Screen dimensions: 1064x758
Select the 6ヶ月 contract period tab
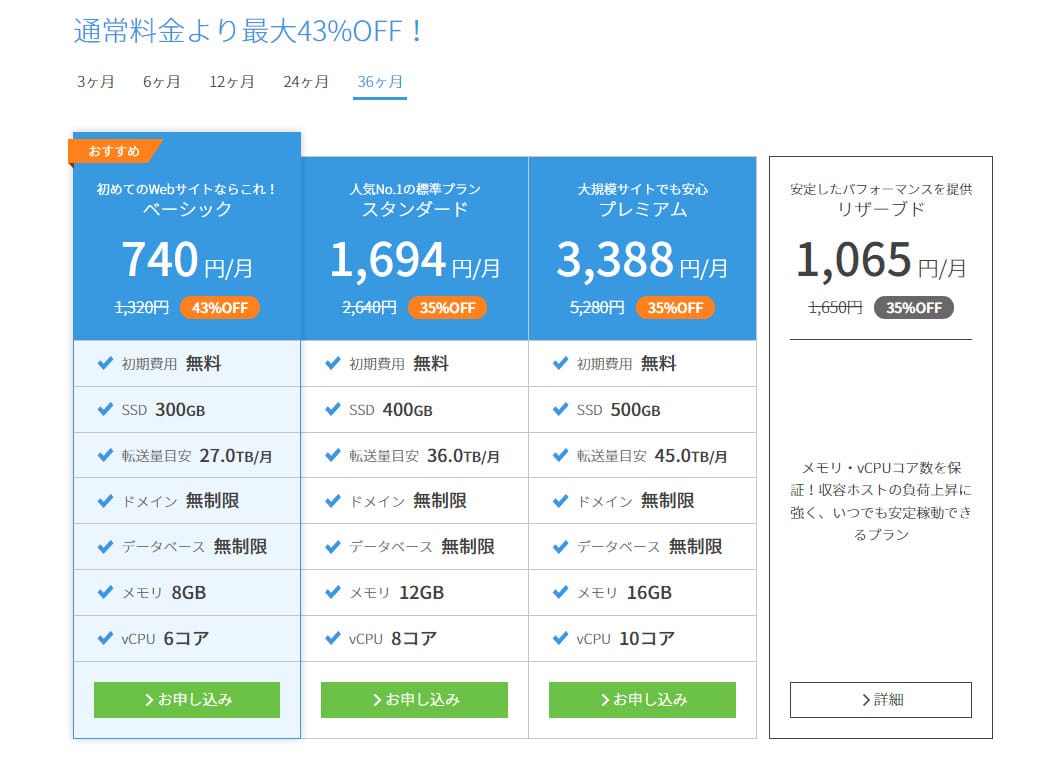[162, 82]
